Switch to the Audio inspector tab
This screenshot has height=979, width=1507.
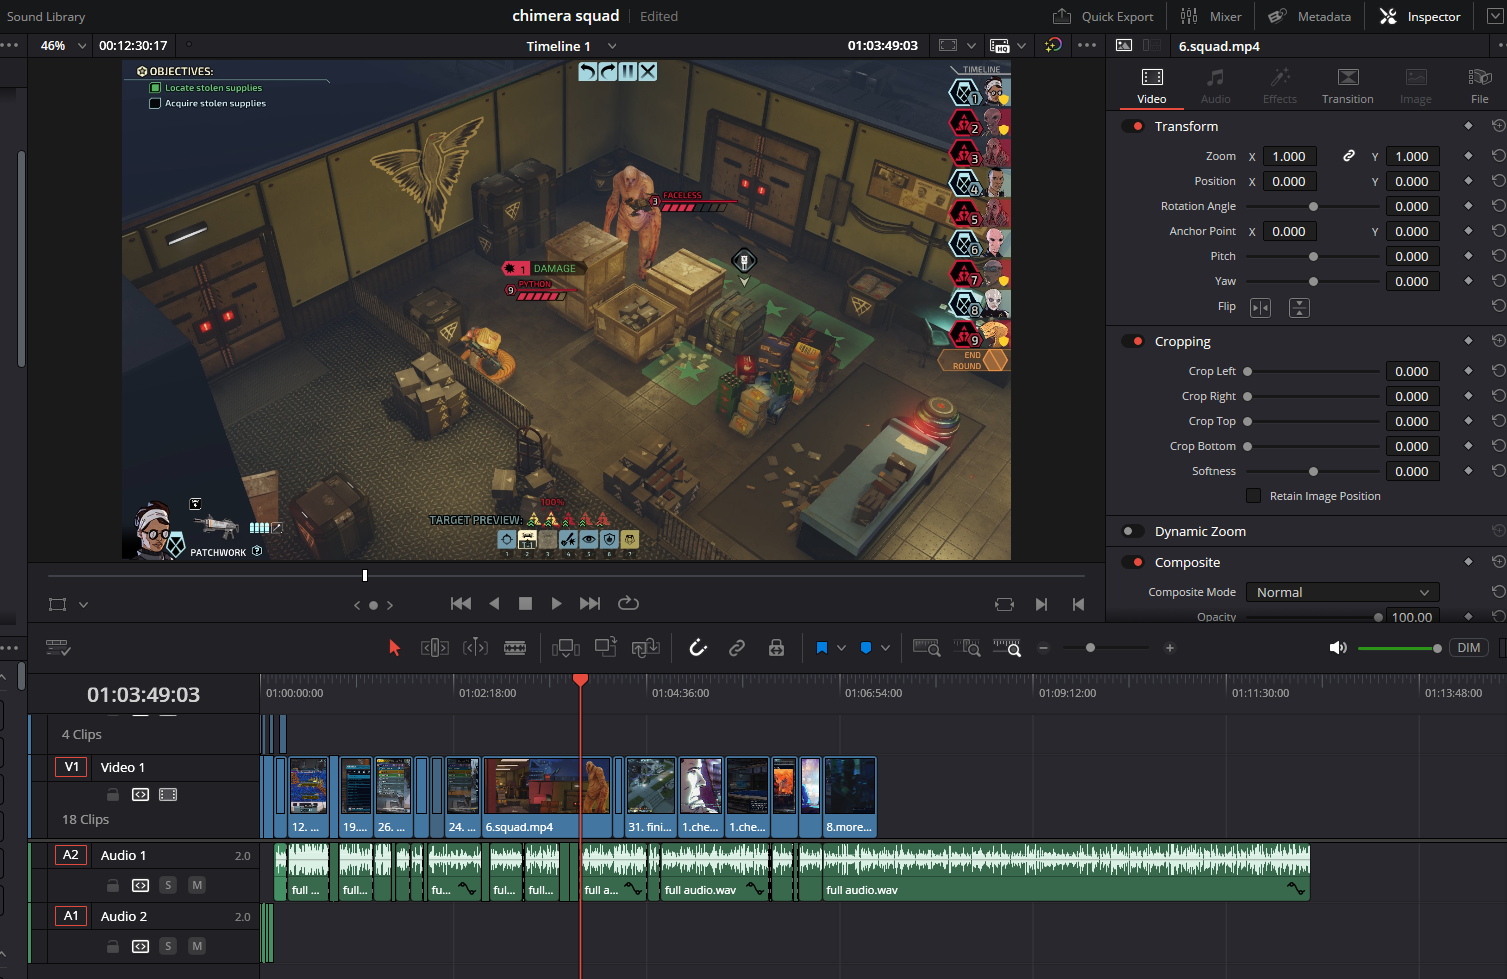tap(1215, 86)
